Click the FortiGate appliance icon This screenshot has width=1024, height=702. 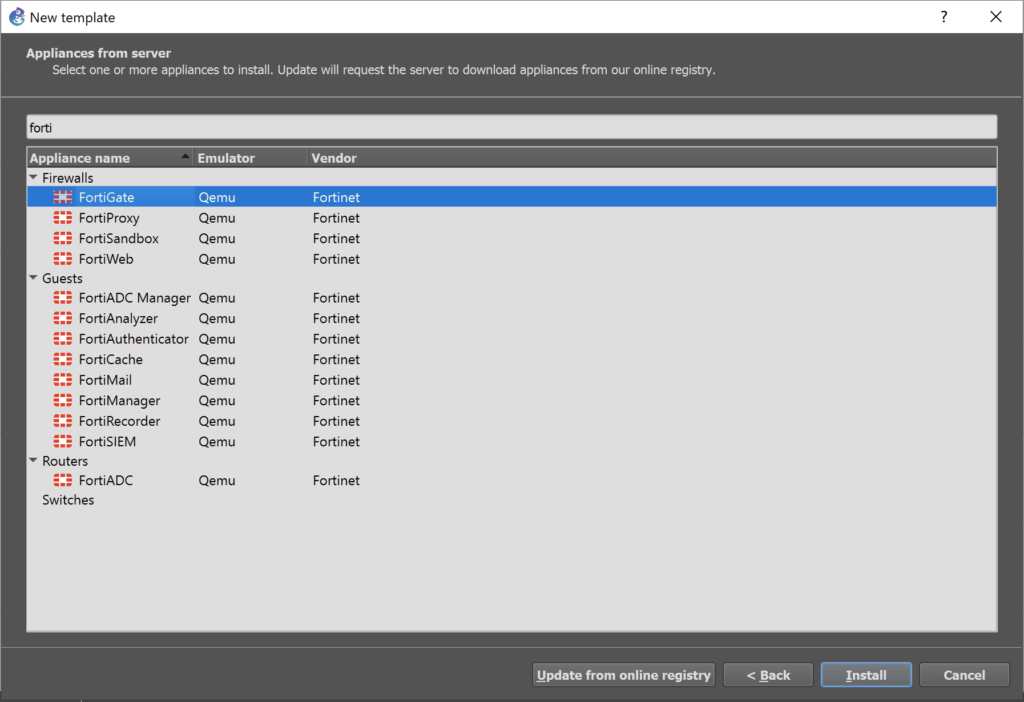pyautogui.click(x=64, y=196)
